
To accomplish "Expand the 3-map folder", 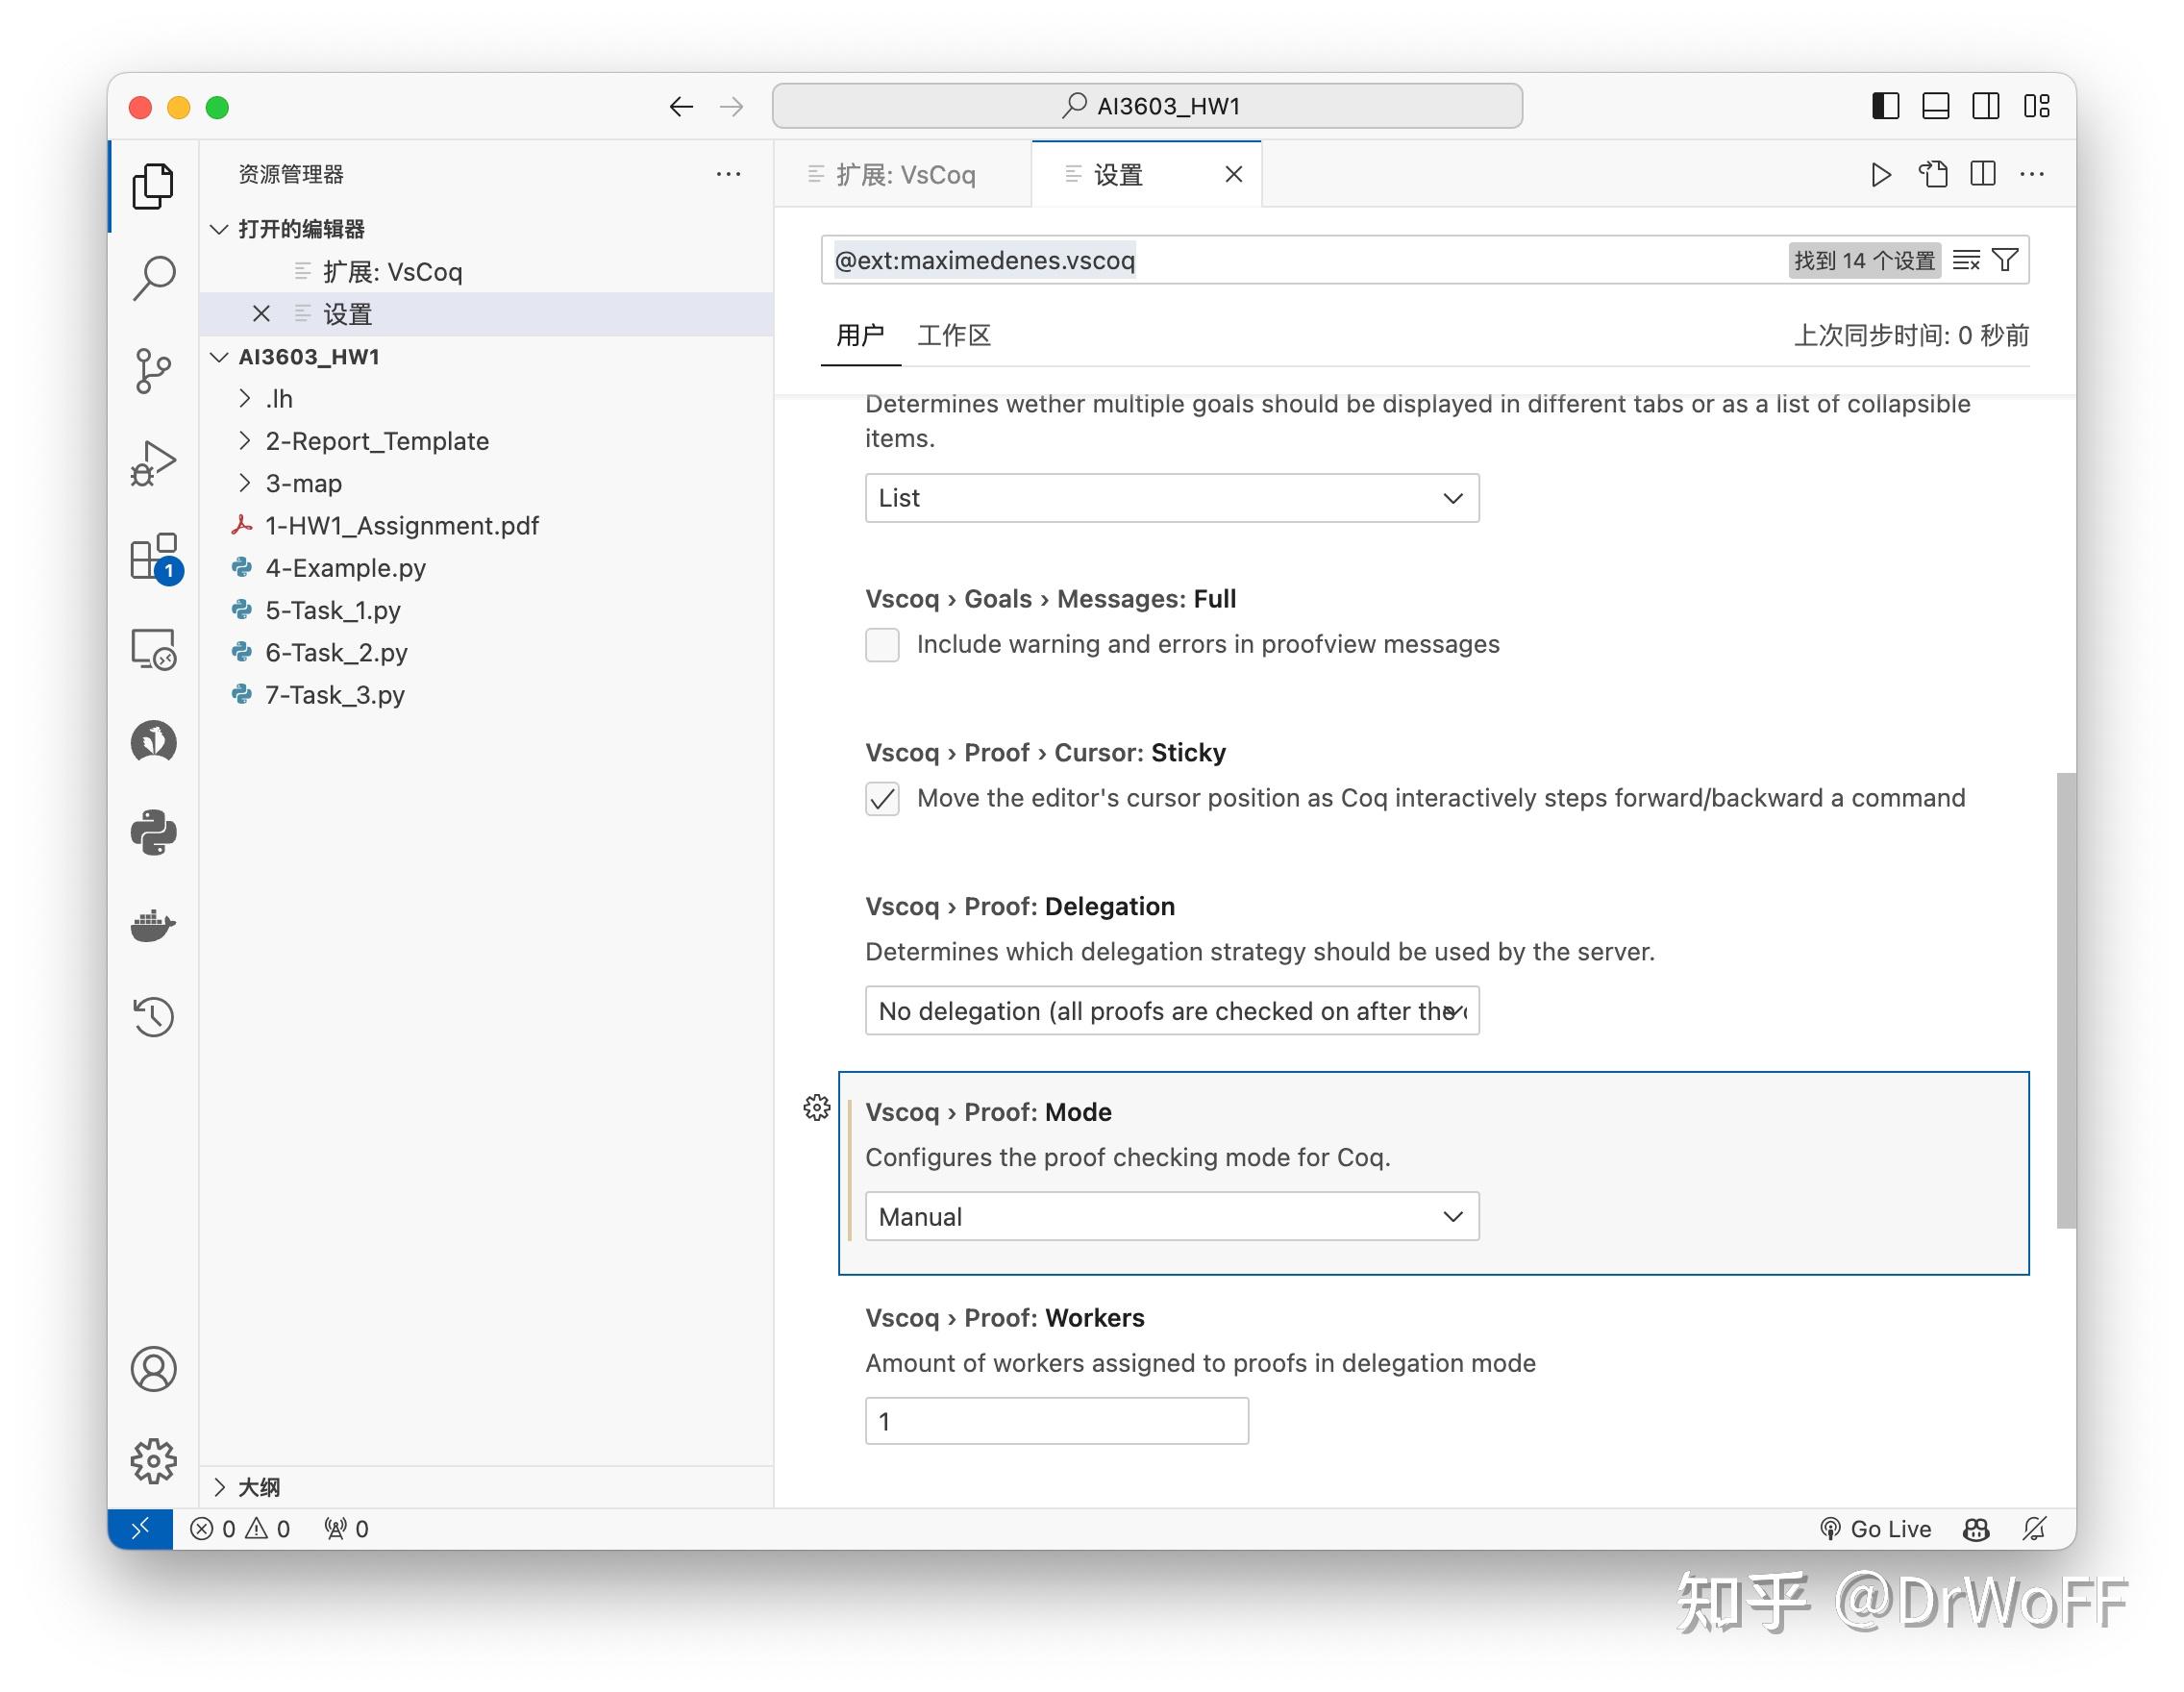I will (303, 483).
